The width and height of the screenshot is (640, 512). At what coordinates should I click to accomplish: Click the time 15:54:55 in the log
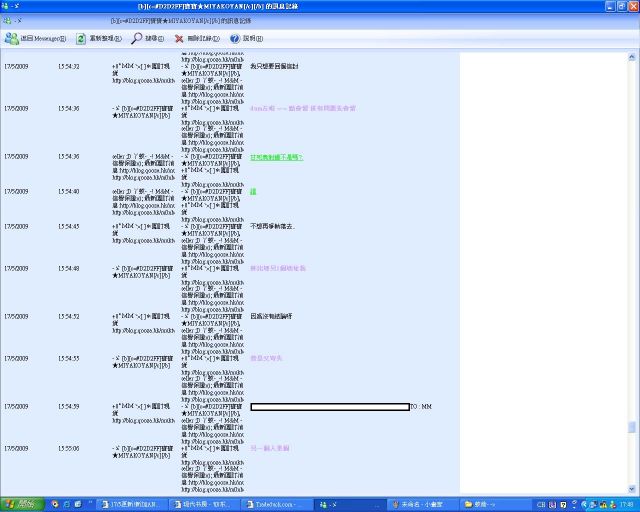(x=69, y=358)
